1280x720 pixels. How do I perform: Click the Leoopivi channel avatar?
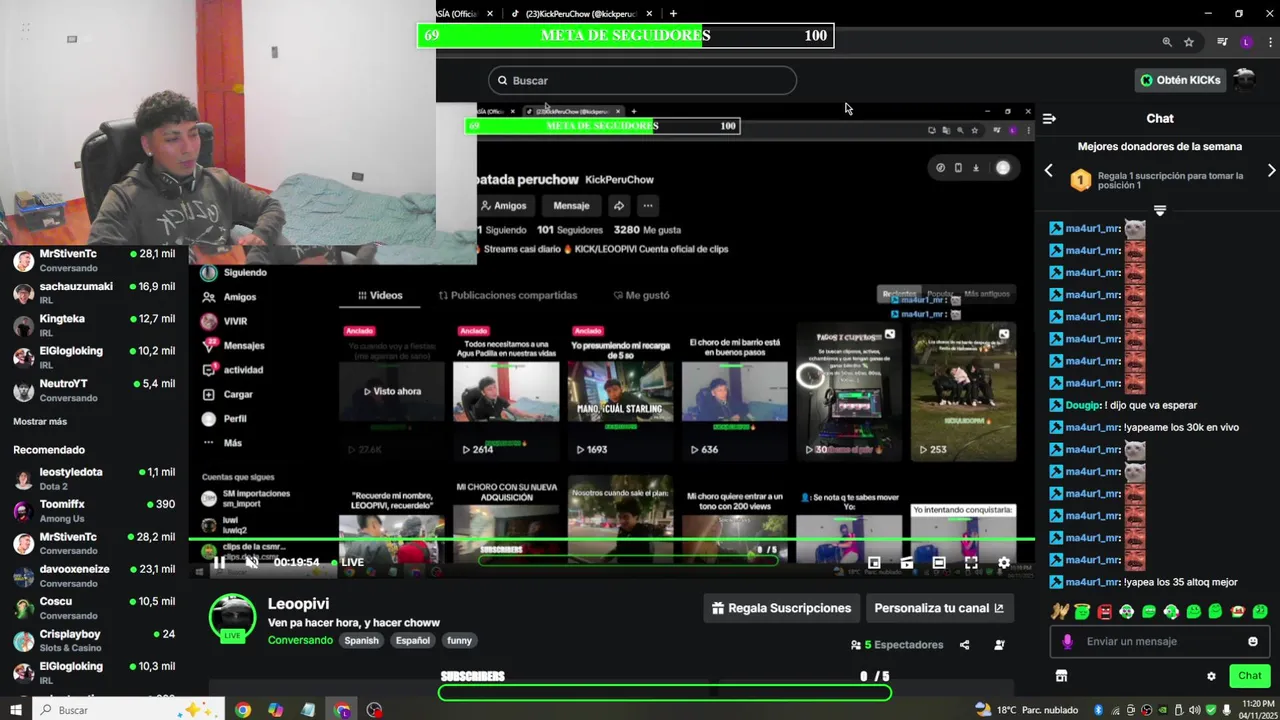click(x=232, y=618)
